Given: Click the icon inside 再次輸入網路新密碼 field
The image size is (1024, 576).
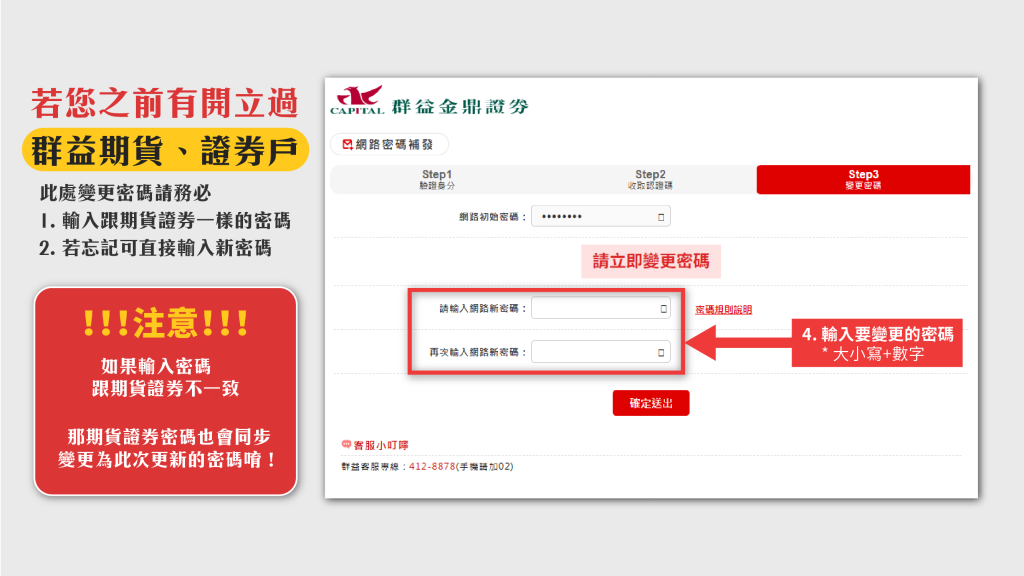Looking at the screenshot, I should coord(661,352).
